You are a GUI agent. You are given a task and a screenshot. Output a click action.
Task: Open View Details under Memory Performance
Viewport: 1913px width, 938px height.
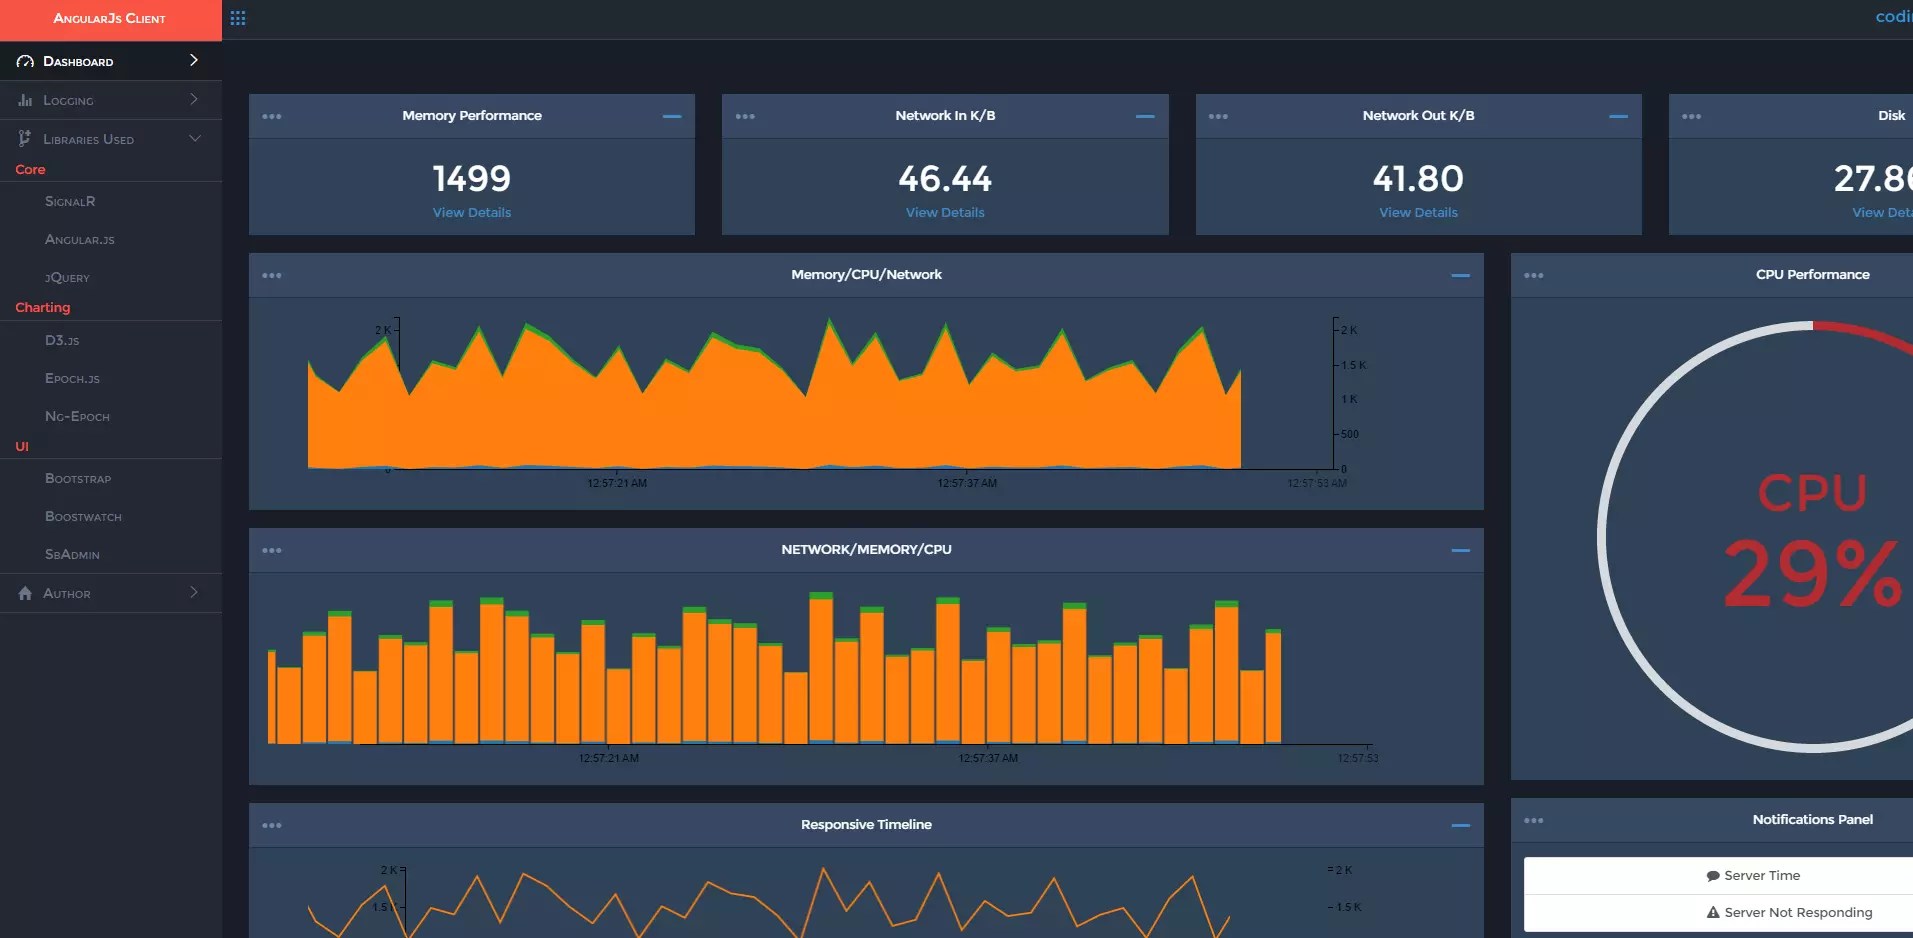(x=471, y=212)
